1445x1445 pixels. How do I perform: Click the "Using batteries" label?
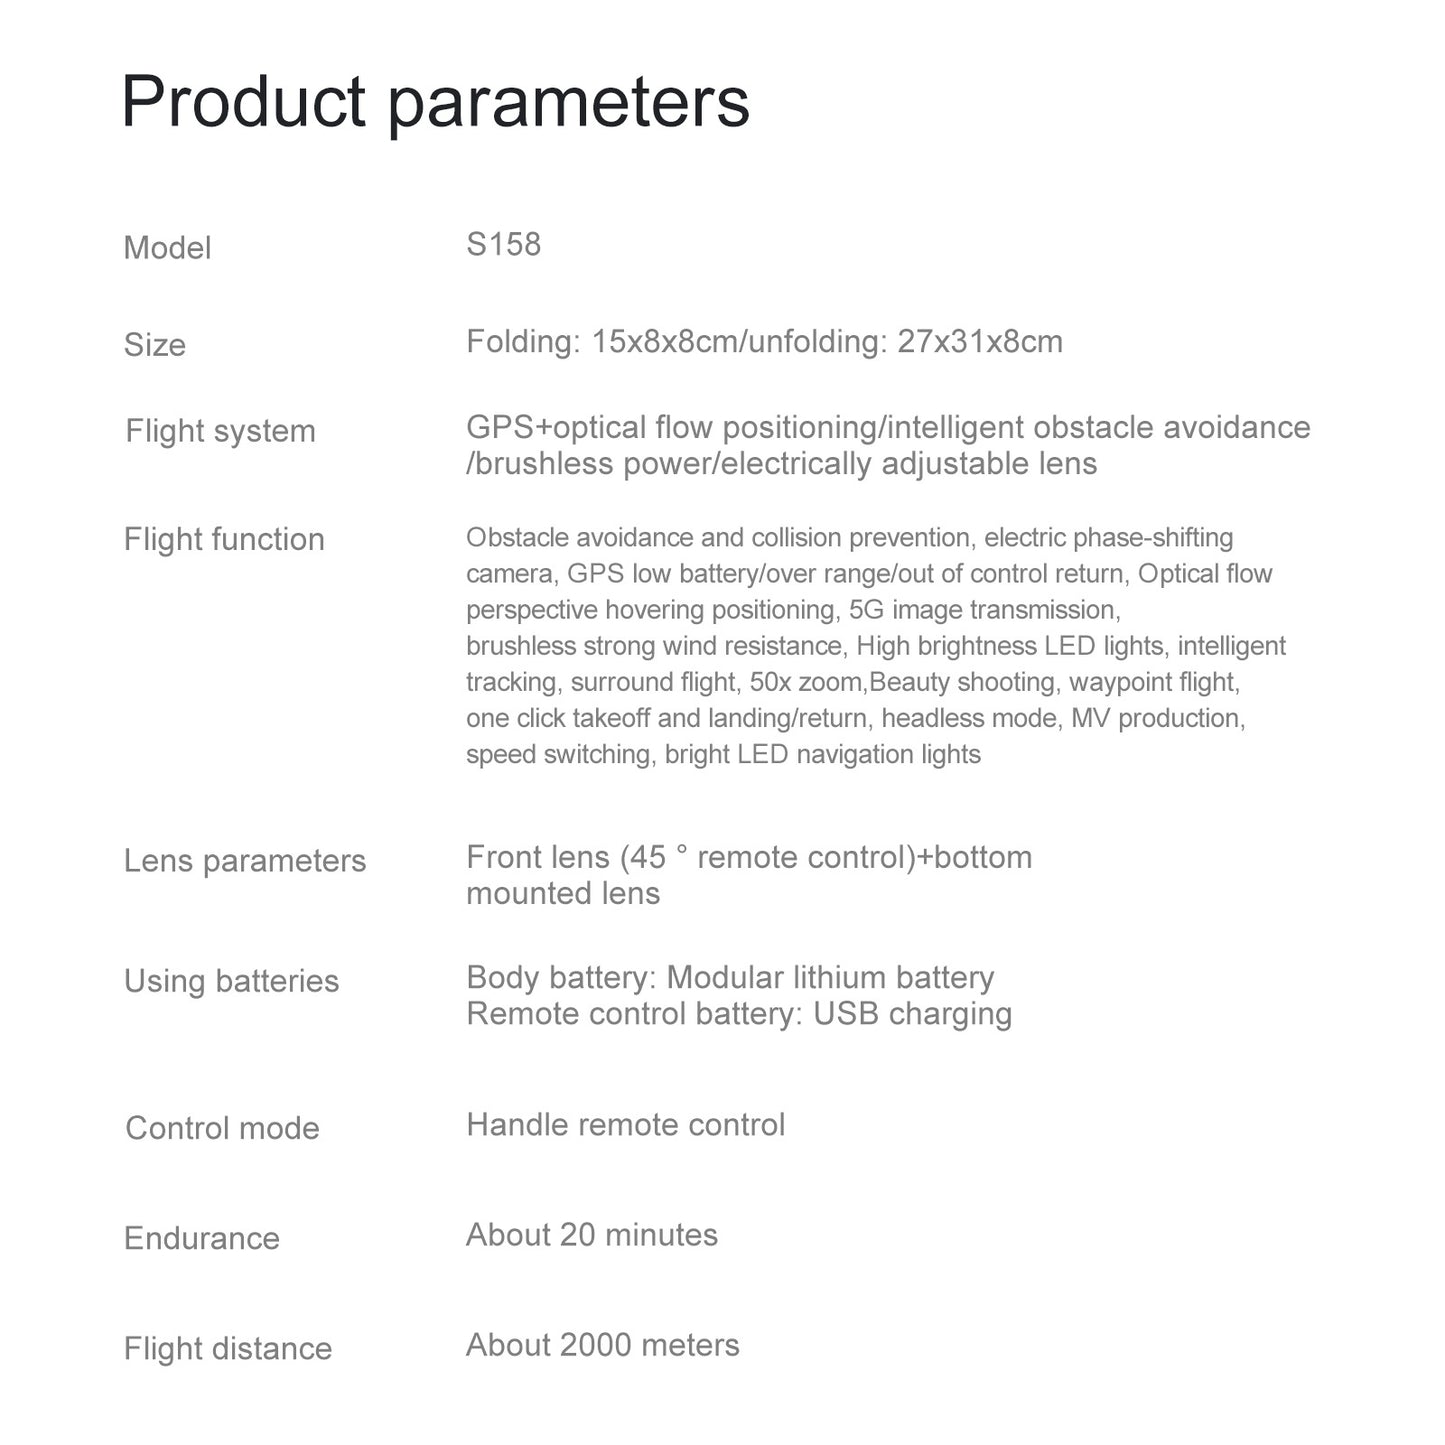[x=231, y=981]
